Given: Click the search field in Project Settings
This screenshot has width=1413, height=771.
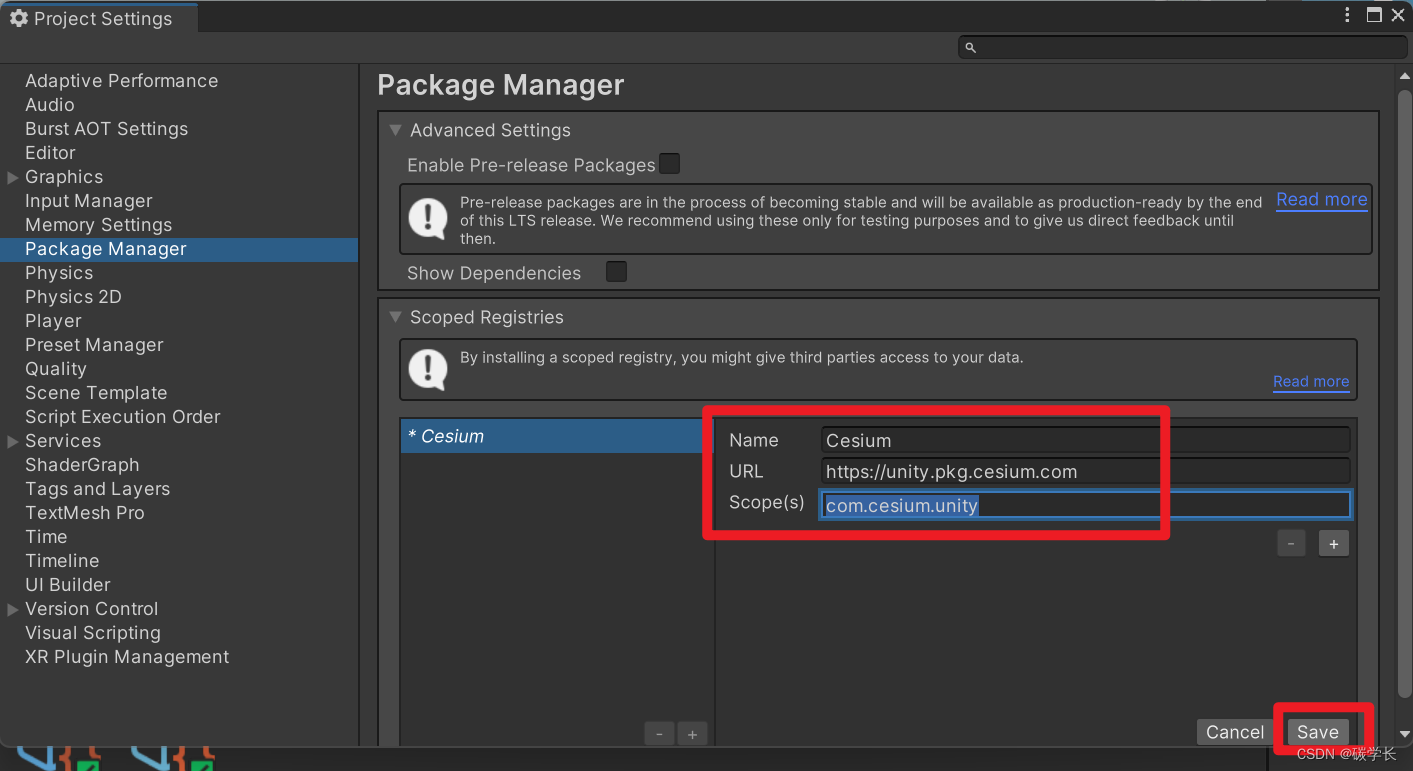Looking at the screenshot, I should [1182, 47].
